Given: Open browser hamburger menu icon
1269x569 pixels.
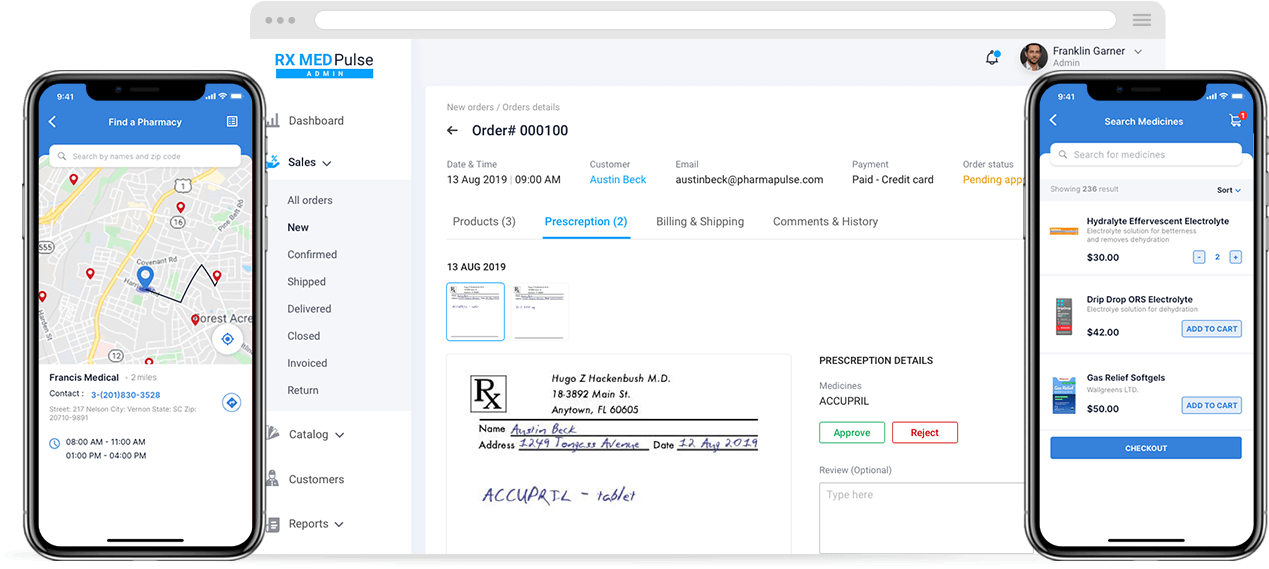Looking at the screenshot, I should pyautogui.click(x=1141, y=20).
